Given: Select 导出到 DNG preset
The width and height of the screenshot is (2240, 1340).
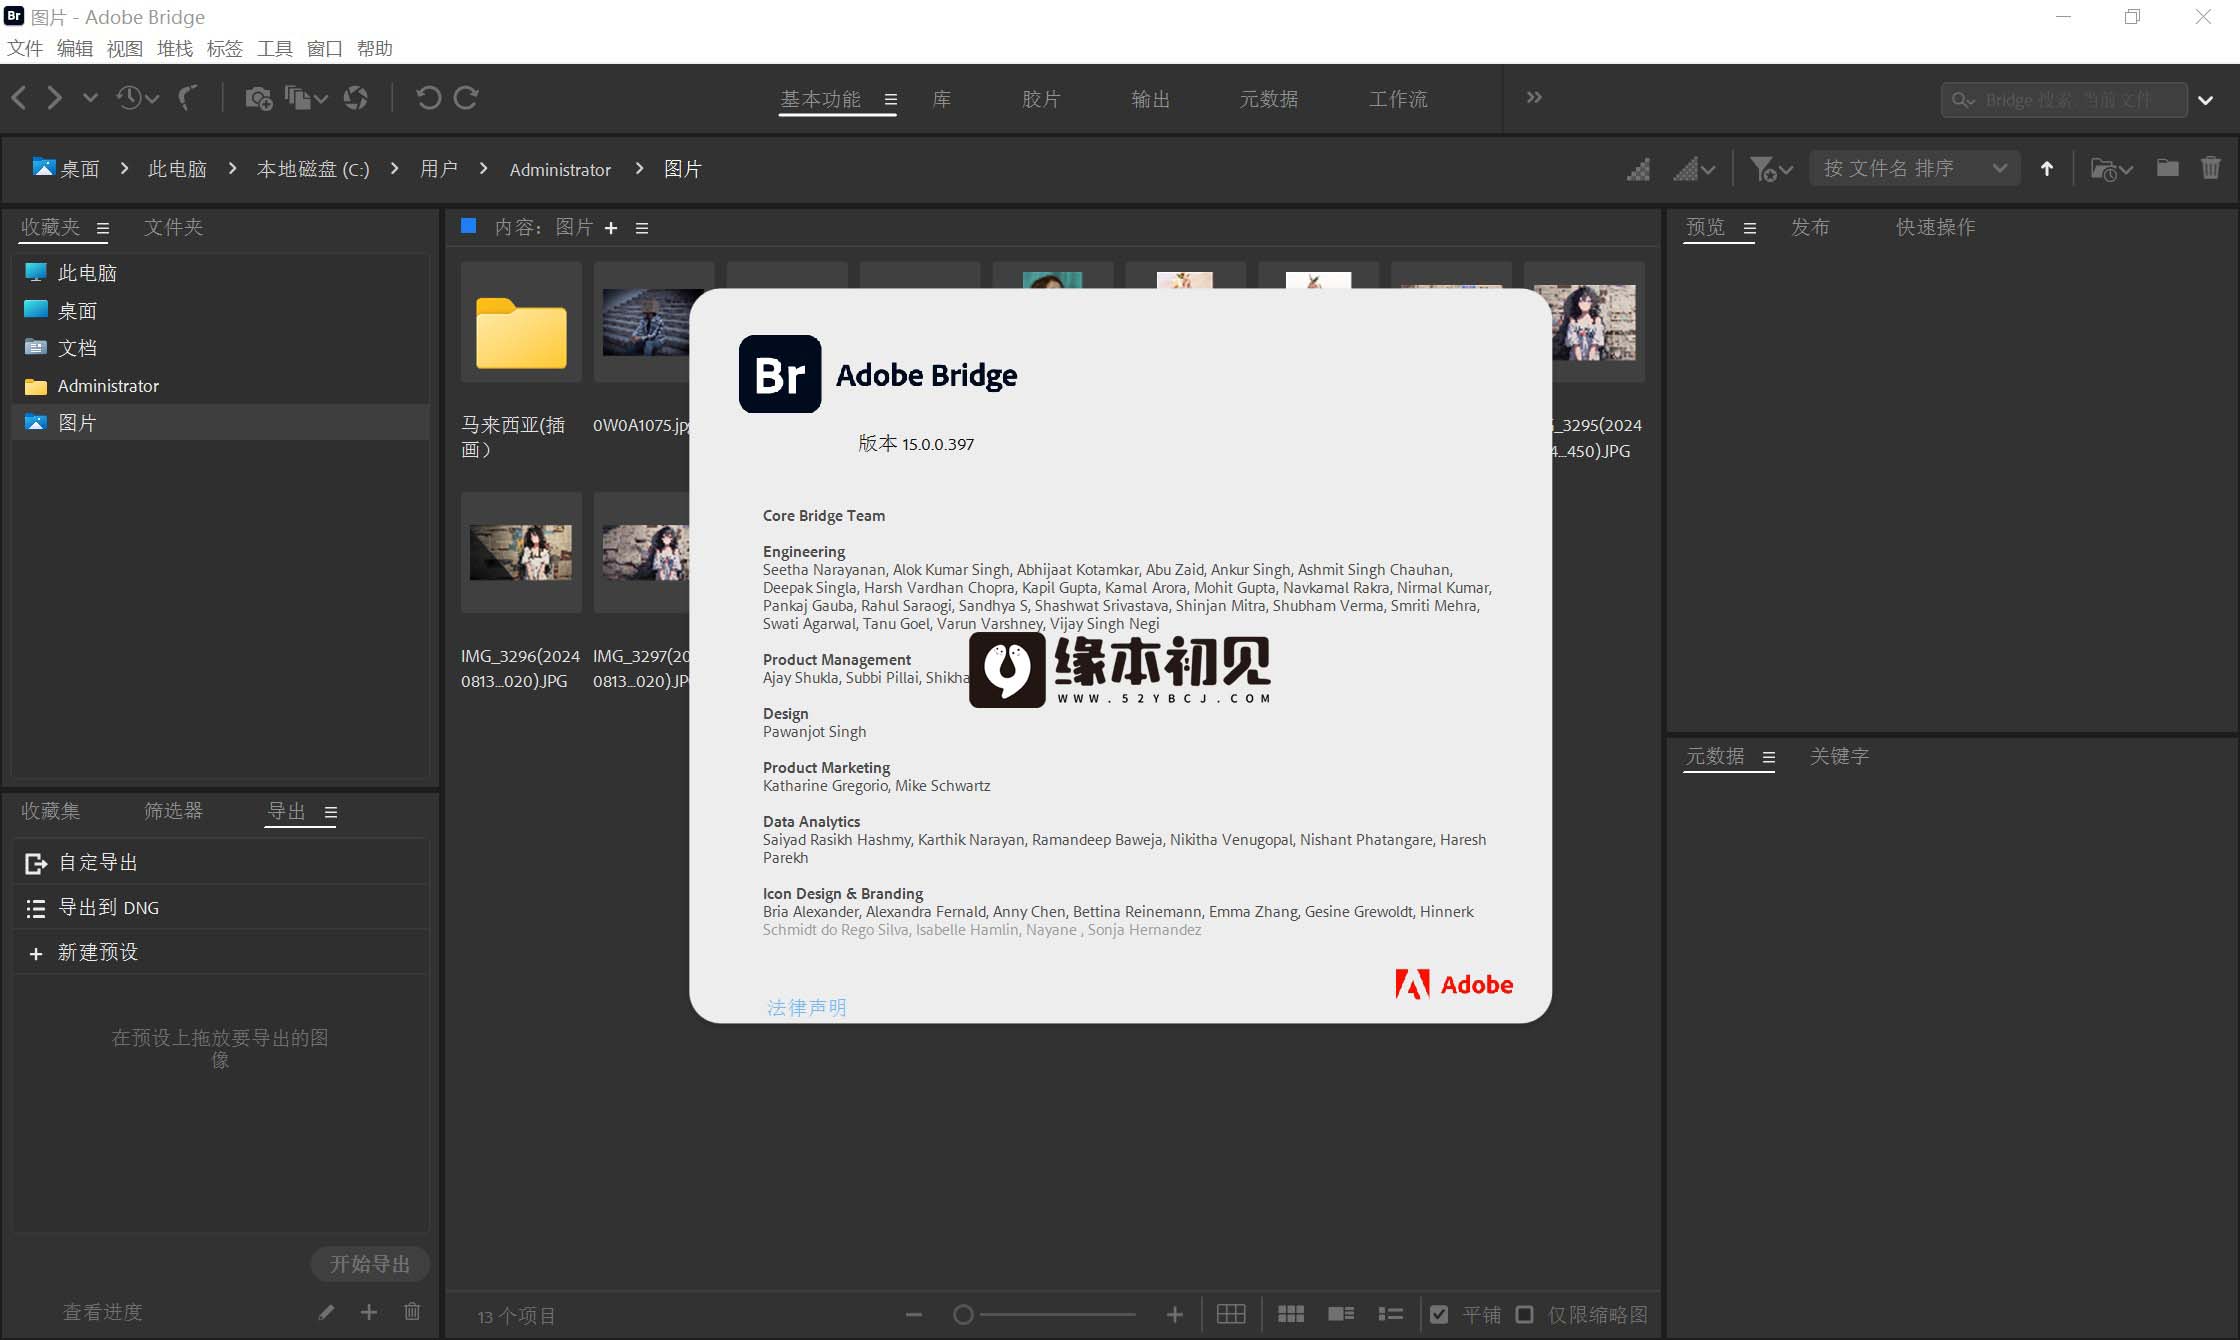Looking at the screenshot, I should pyautogui.click(x=220, y=907).
